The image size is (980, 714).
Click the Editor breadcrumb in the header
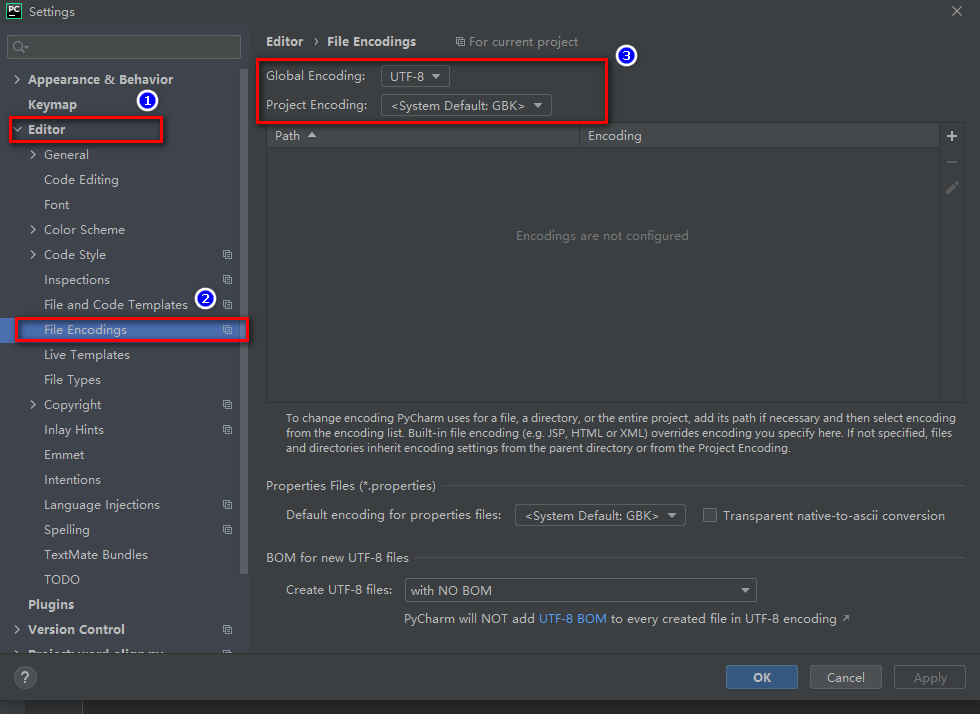point(284,41)
